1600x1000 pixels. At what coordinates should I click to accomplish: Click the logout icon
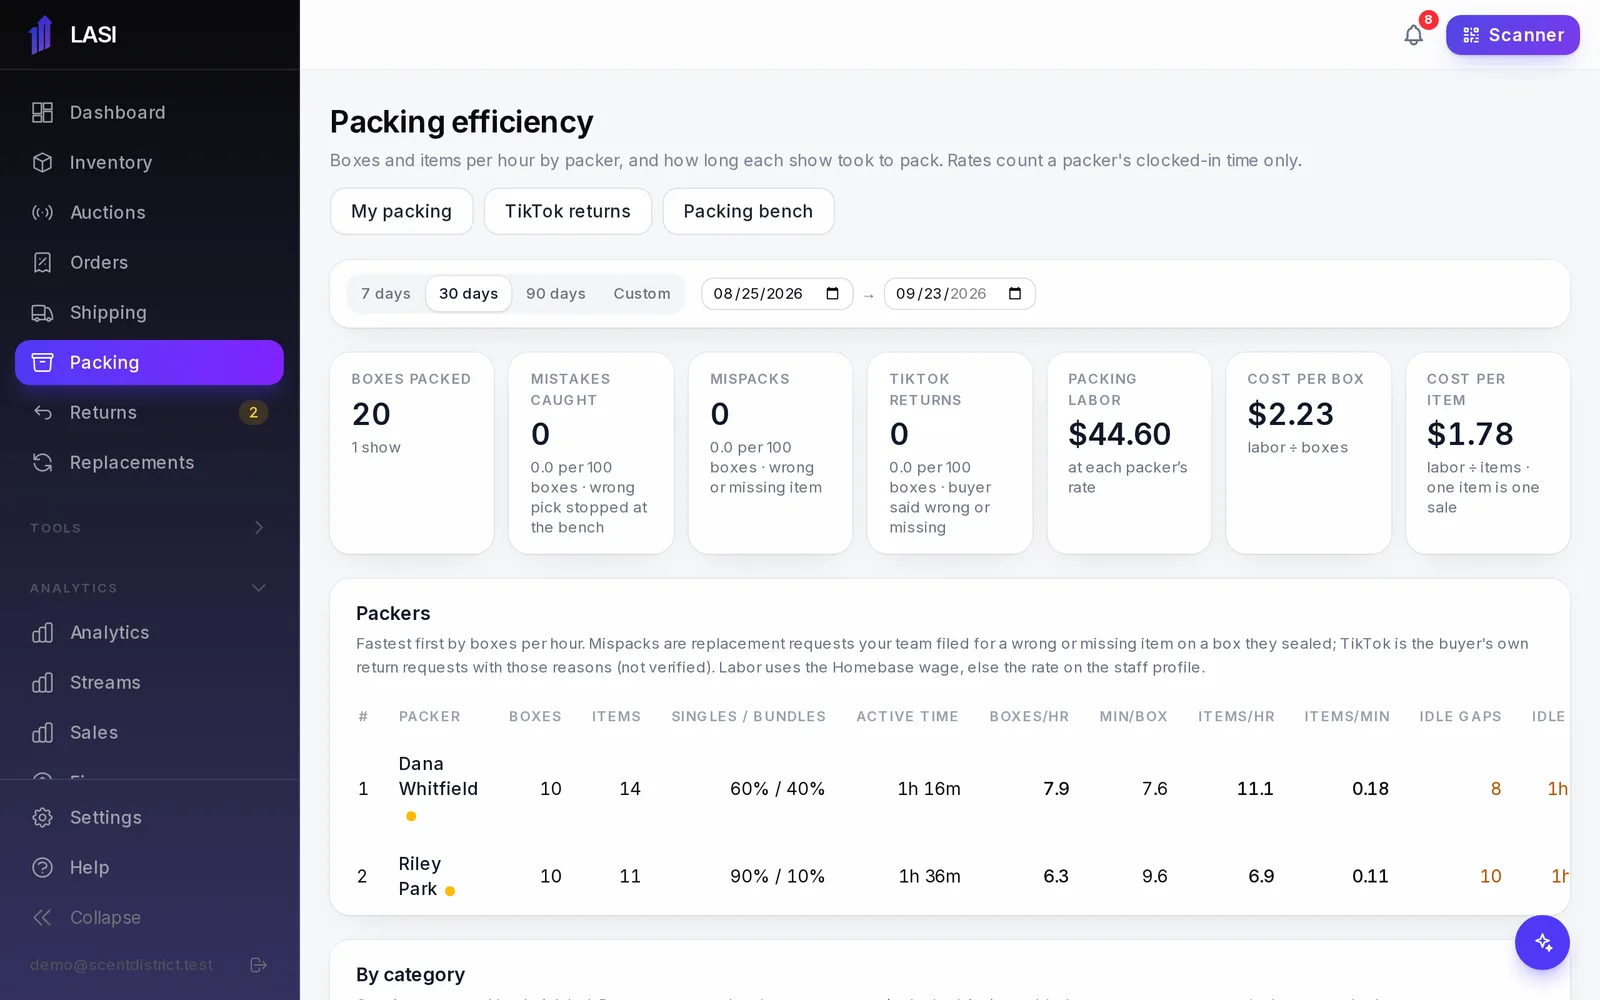point(258,965)
